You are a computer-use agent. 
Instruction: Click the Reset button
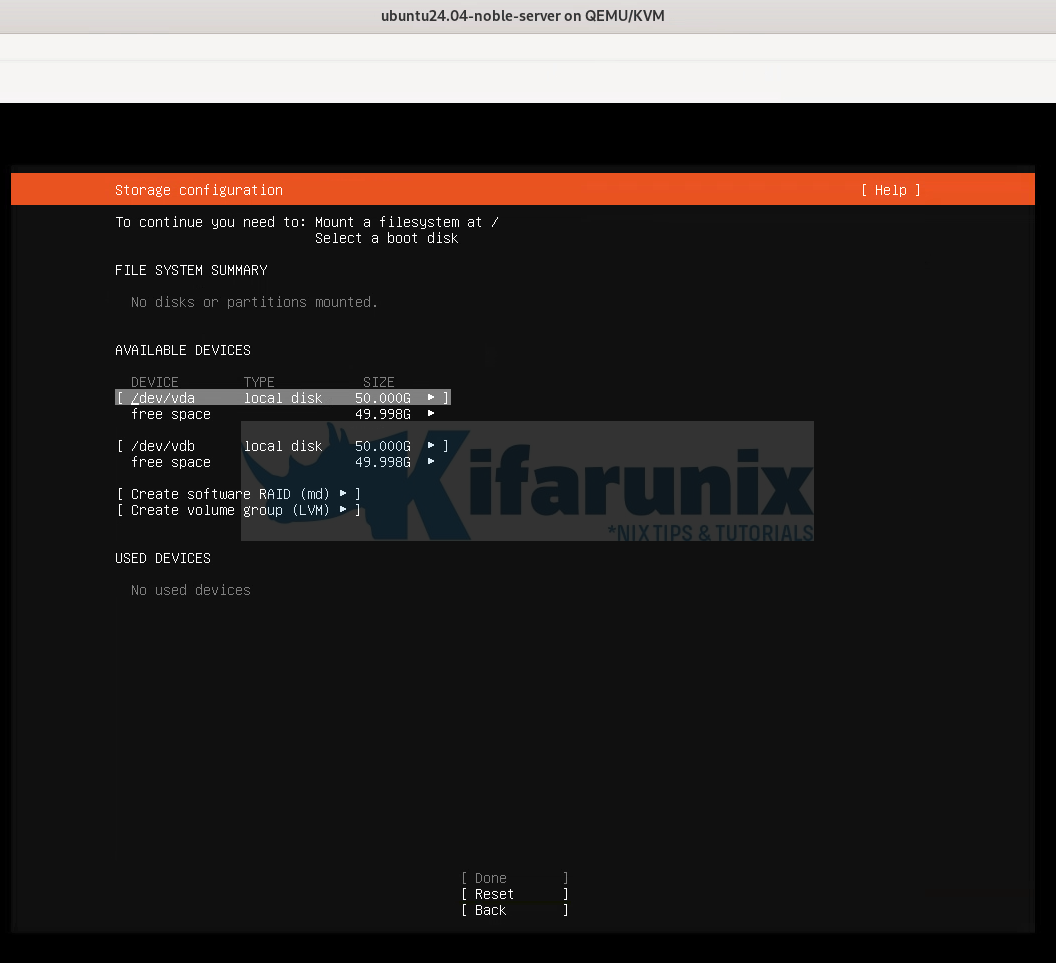coord(515,894)
